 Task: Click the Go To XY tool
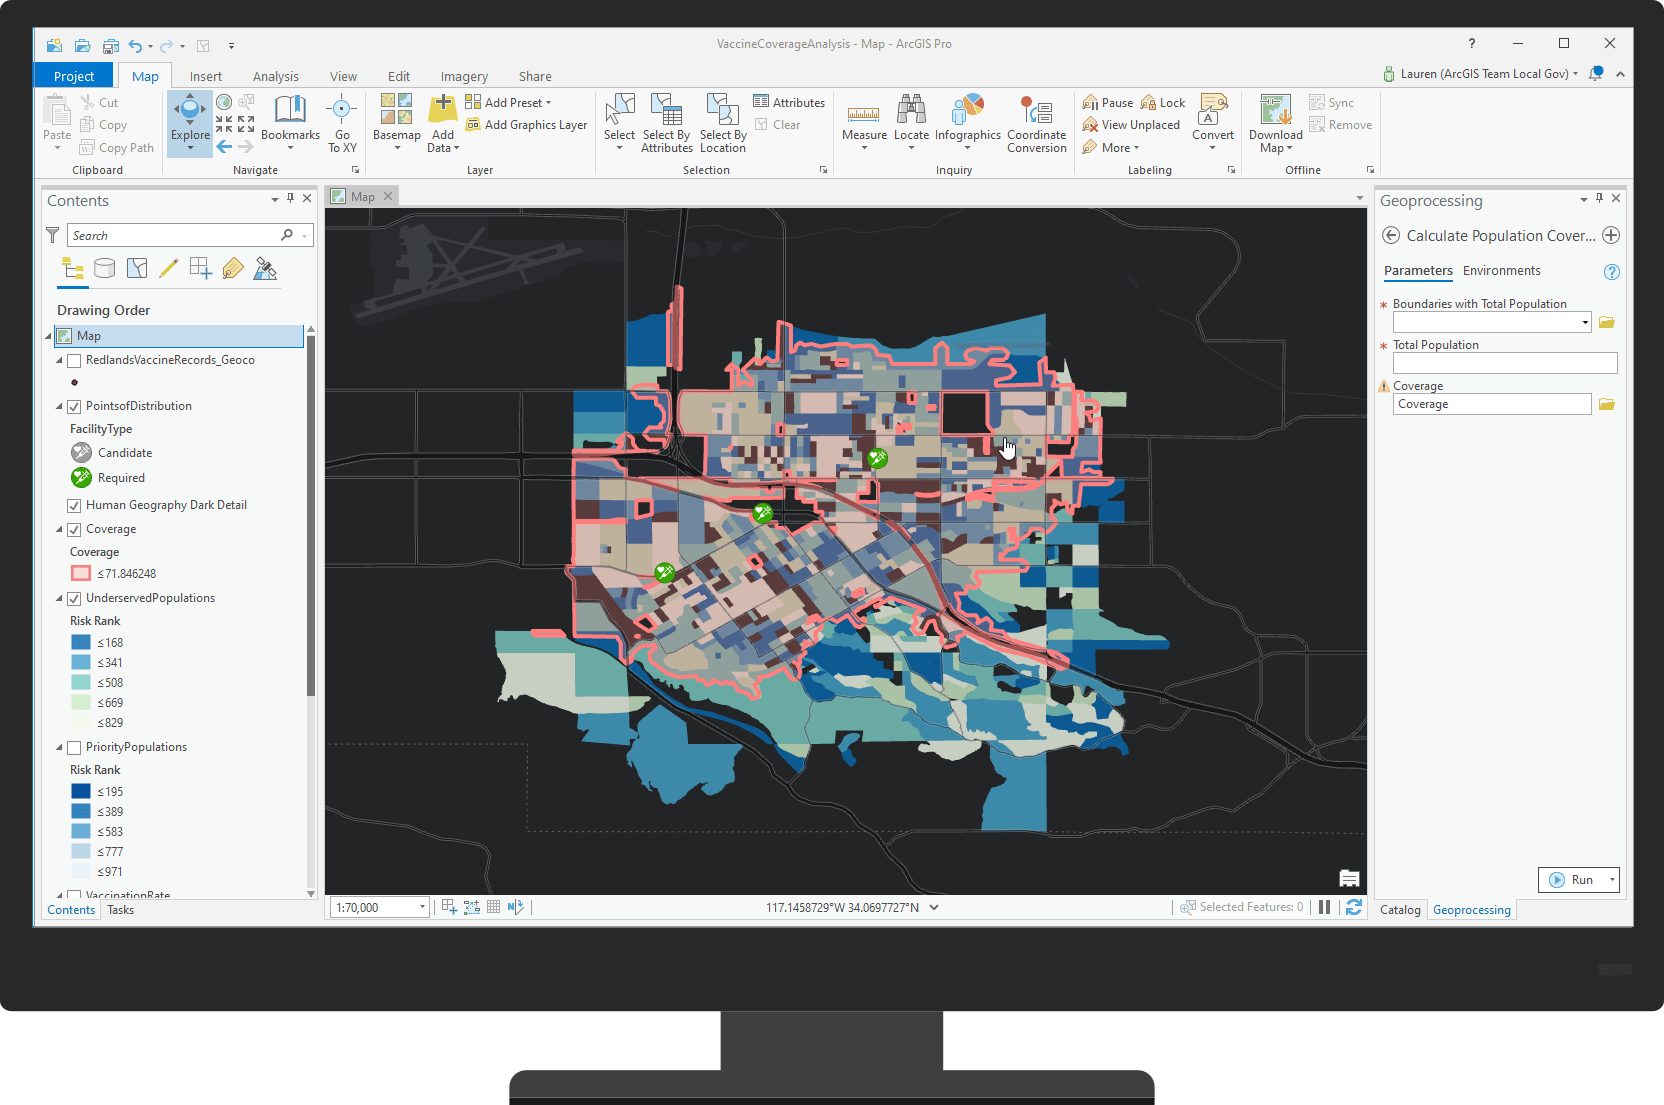pos(342,122)
